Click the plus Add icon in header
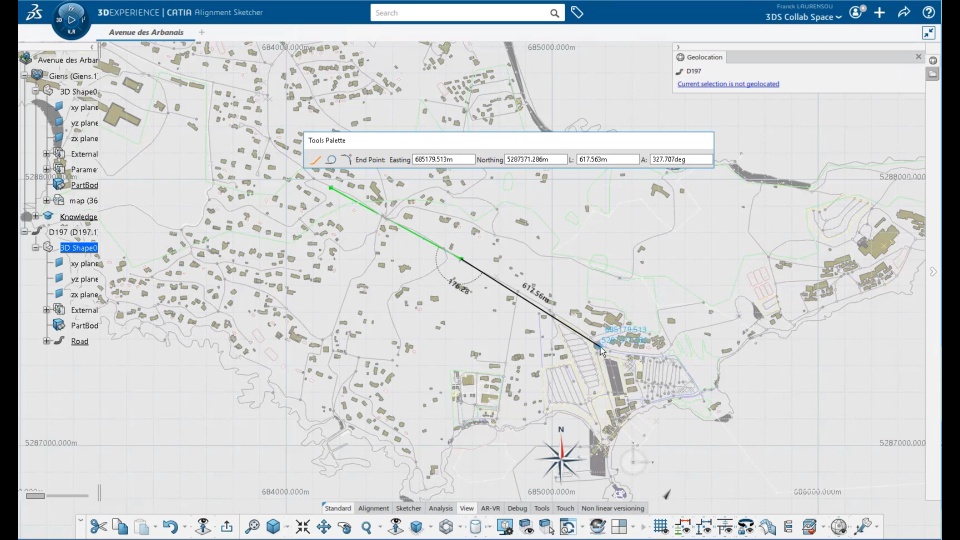The height and width of the screenshot is (540, 960). point(880,12)
